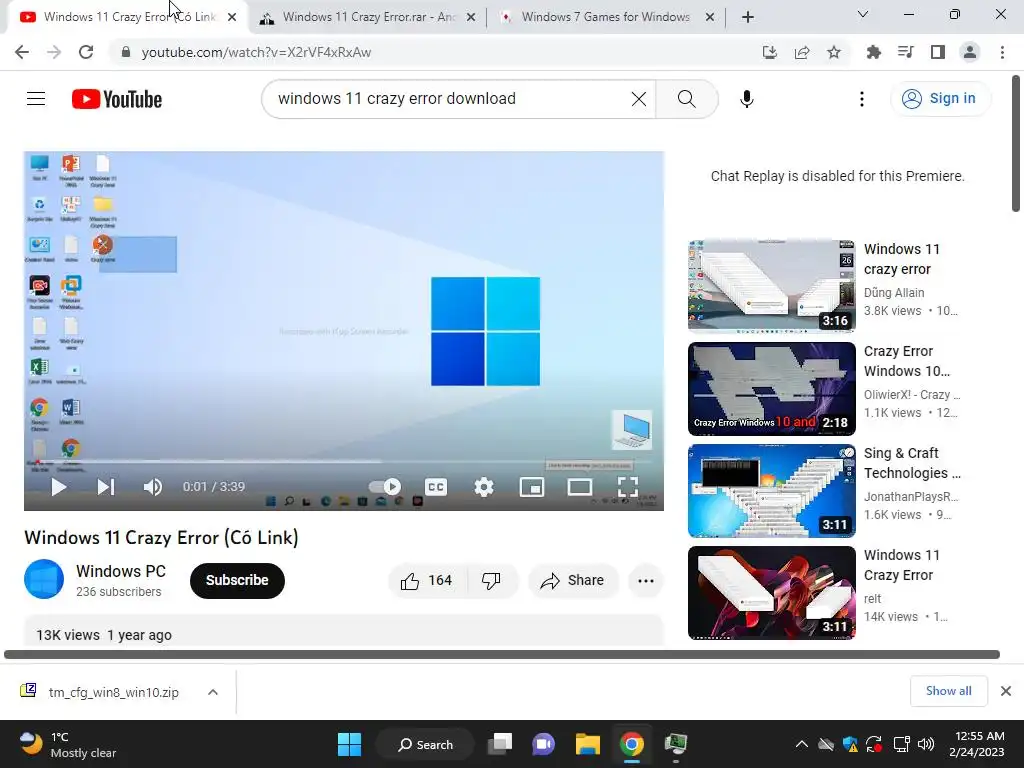Install app icon in address bar
Viewport: 1024px width, 768px height.
click(770, 52)
